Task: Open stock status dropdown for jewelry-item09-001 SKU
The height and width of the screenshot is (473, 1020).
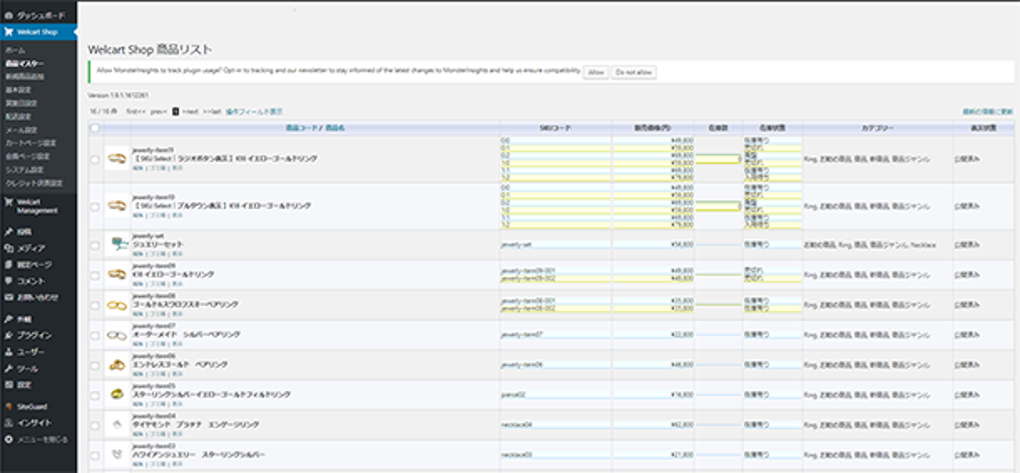Action: pos(772,271)
